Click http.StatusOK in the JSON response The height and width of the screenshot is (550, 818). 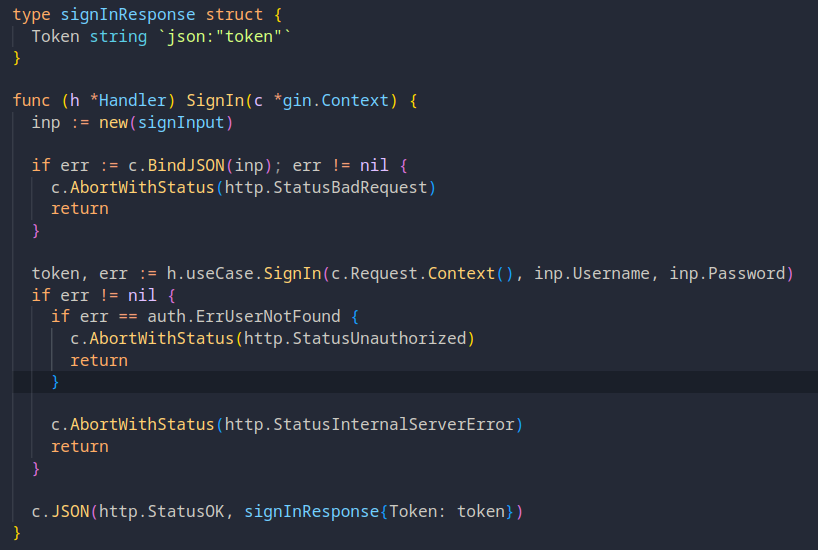point(162,511)
